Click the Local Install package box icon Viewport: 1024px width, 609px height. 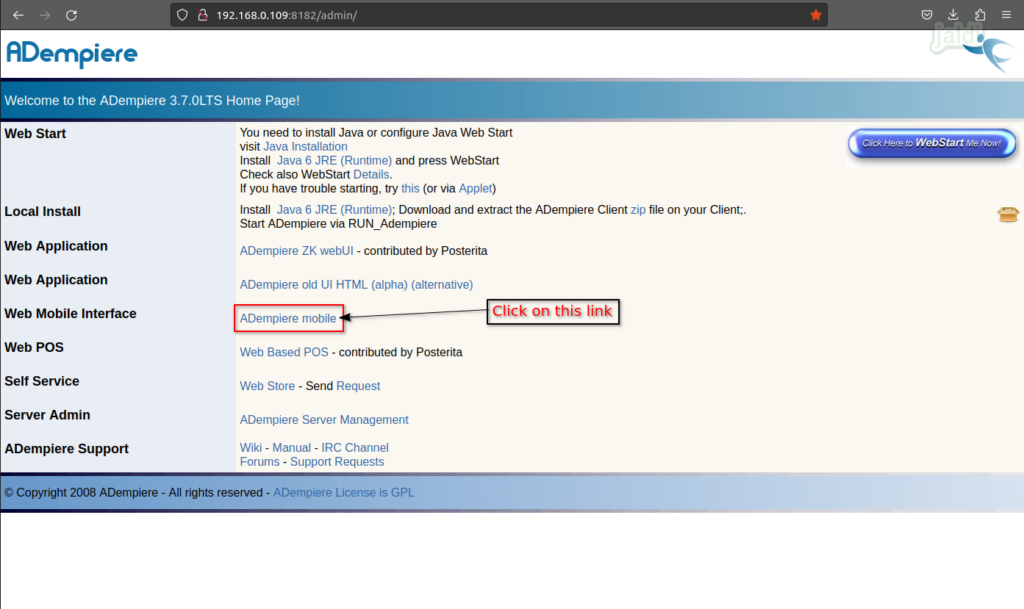coord(1008,214)
